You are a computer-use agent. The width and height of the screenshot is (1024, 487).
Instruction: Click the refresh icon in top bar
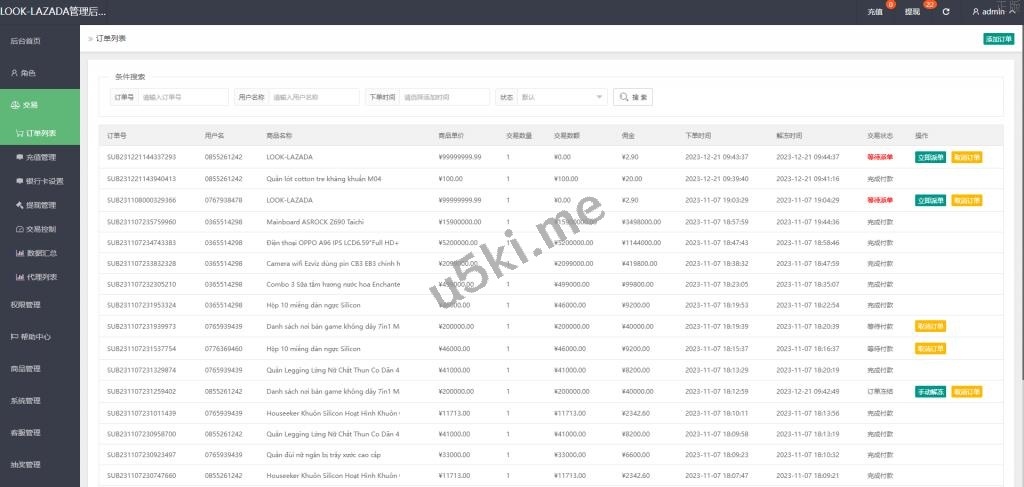point(946,12)
